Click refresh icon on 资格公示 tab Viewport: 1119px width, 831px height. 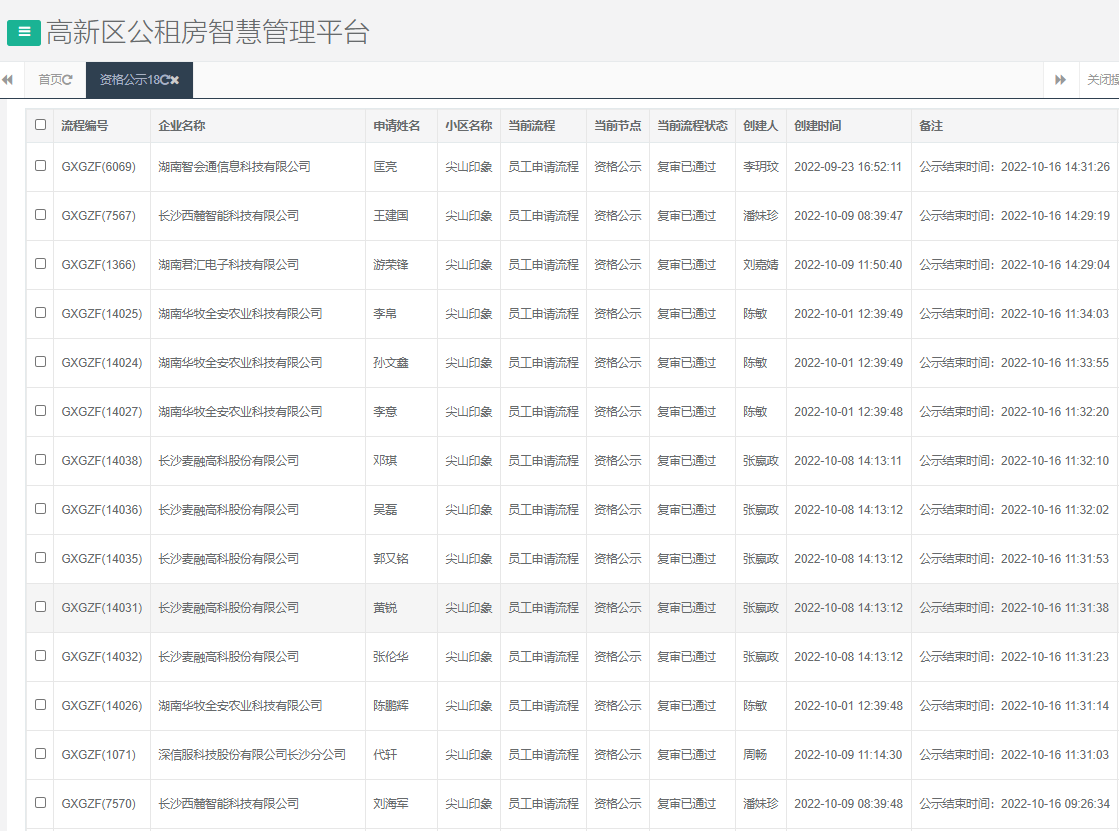click(x=165, y=80)
